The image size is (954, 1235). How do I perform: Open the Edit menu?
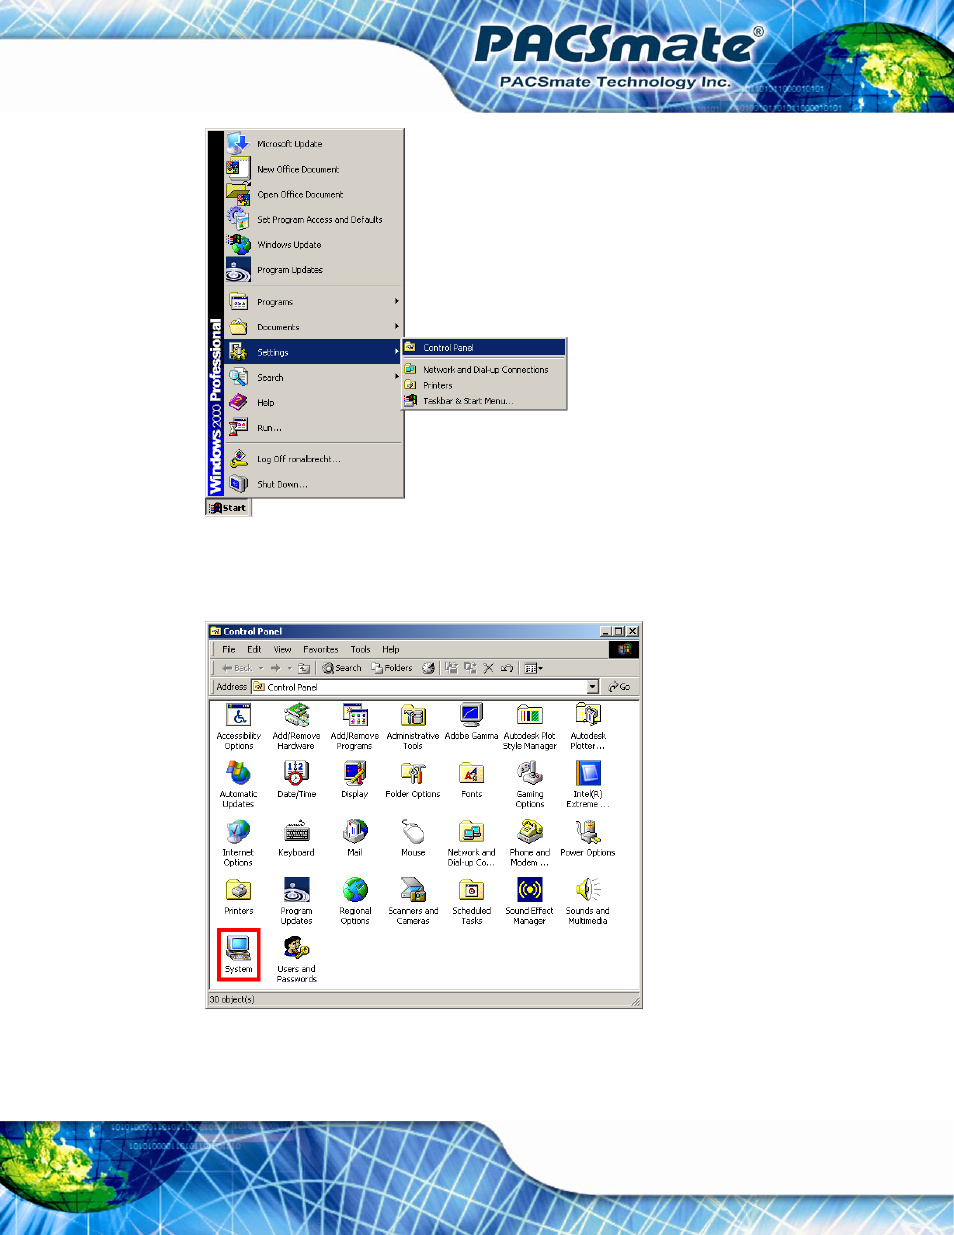[254, 649]
